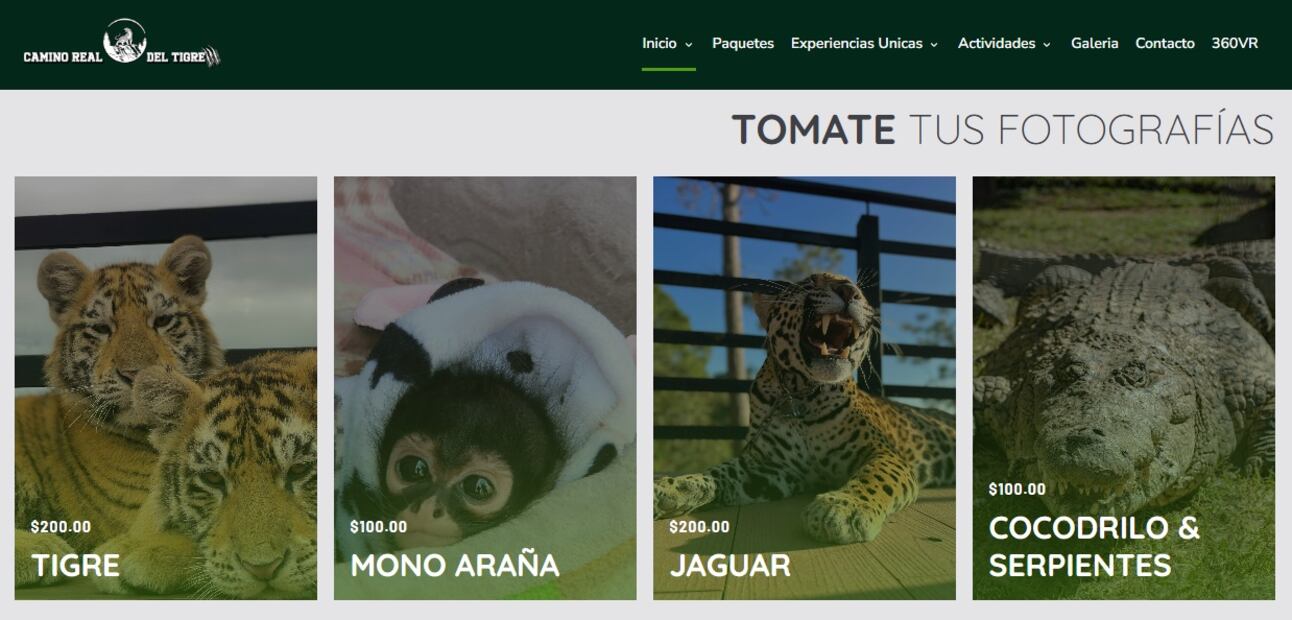1292x620 pixels.
Task: Select the tiger cubs photo card
Action: [166, 388]
